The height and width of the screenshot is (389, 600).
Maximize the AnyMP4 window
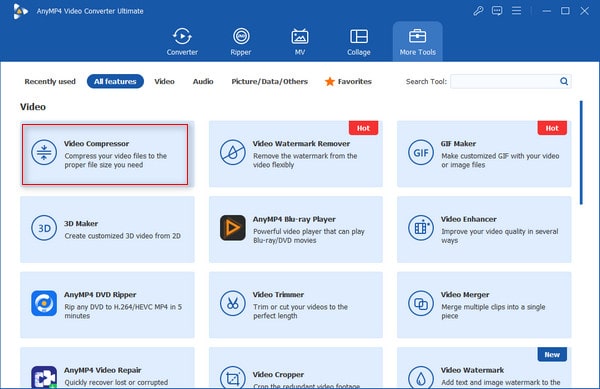tap(565, 11)
